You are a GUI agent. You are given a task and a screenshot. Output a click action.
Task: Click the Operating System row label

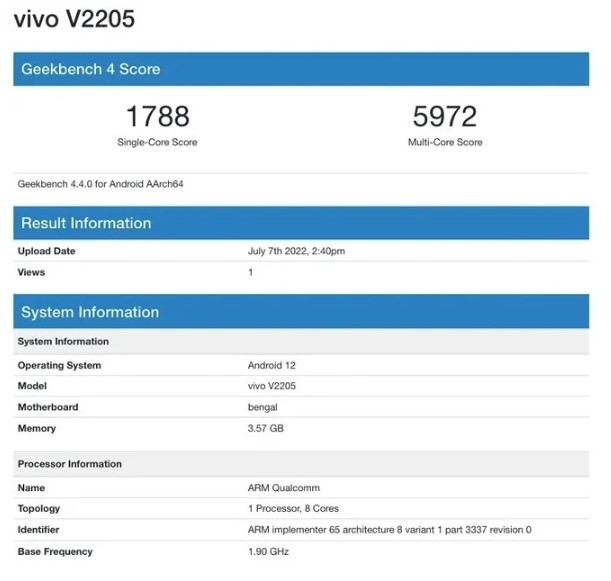pos(59,366)
